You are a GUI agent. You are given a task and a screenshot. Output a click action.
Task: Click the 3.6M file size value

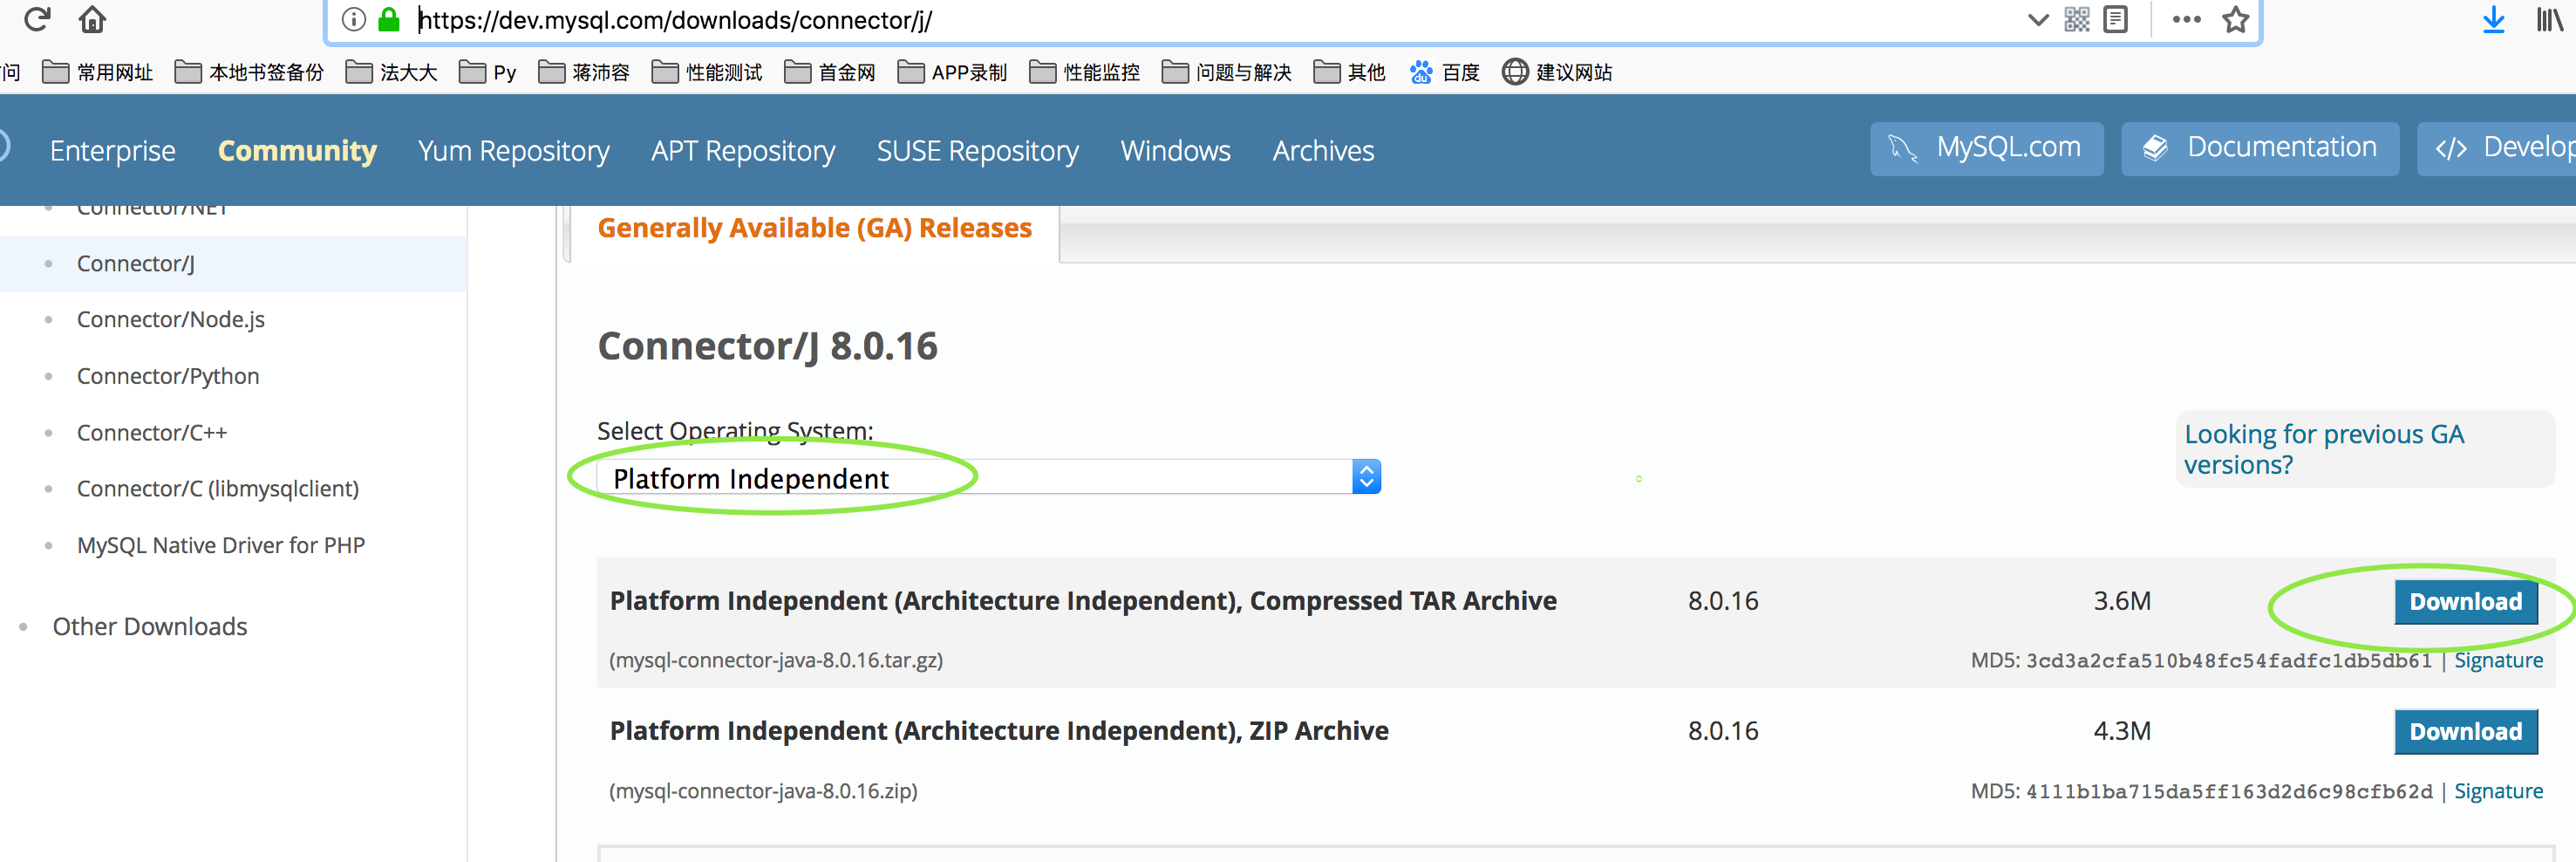2122,601
